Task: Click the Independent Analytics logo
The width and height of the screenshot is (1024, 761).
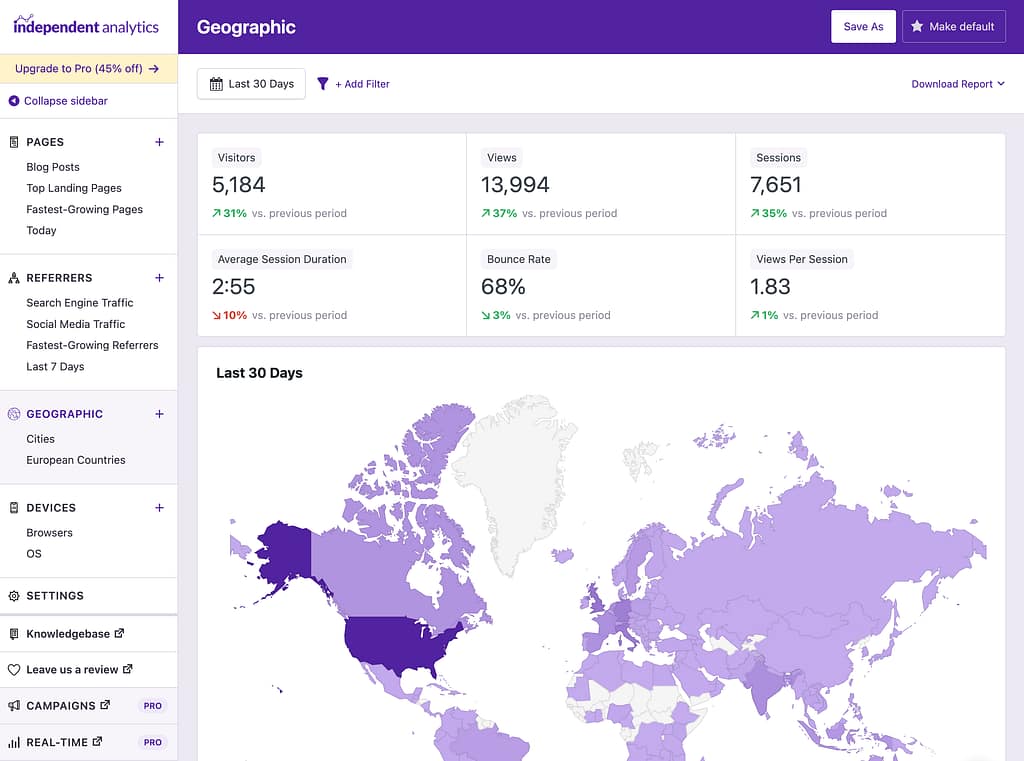Action: [87, 26]
